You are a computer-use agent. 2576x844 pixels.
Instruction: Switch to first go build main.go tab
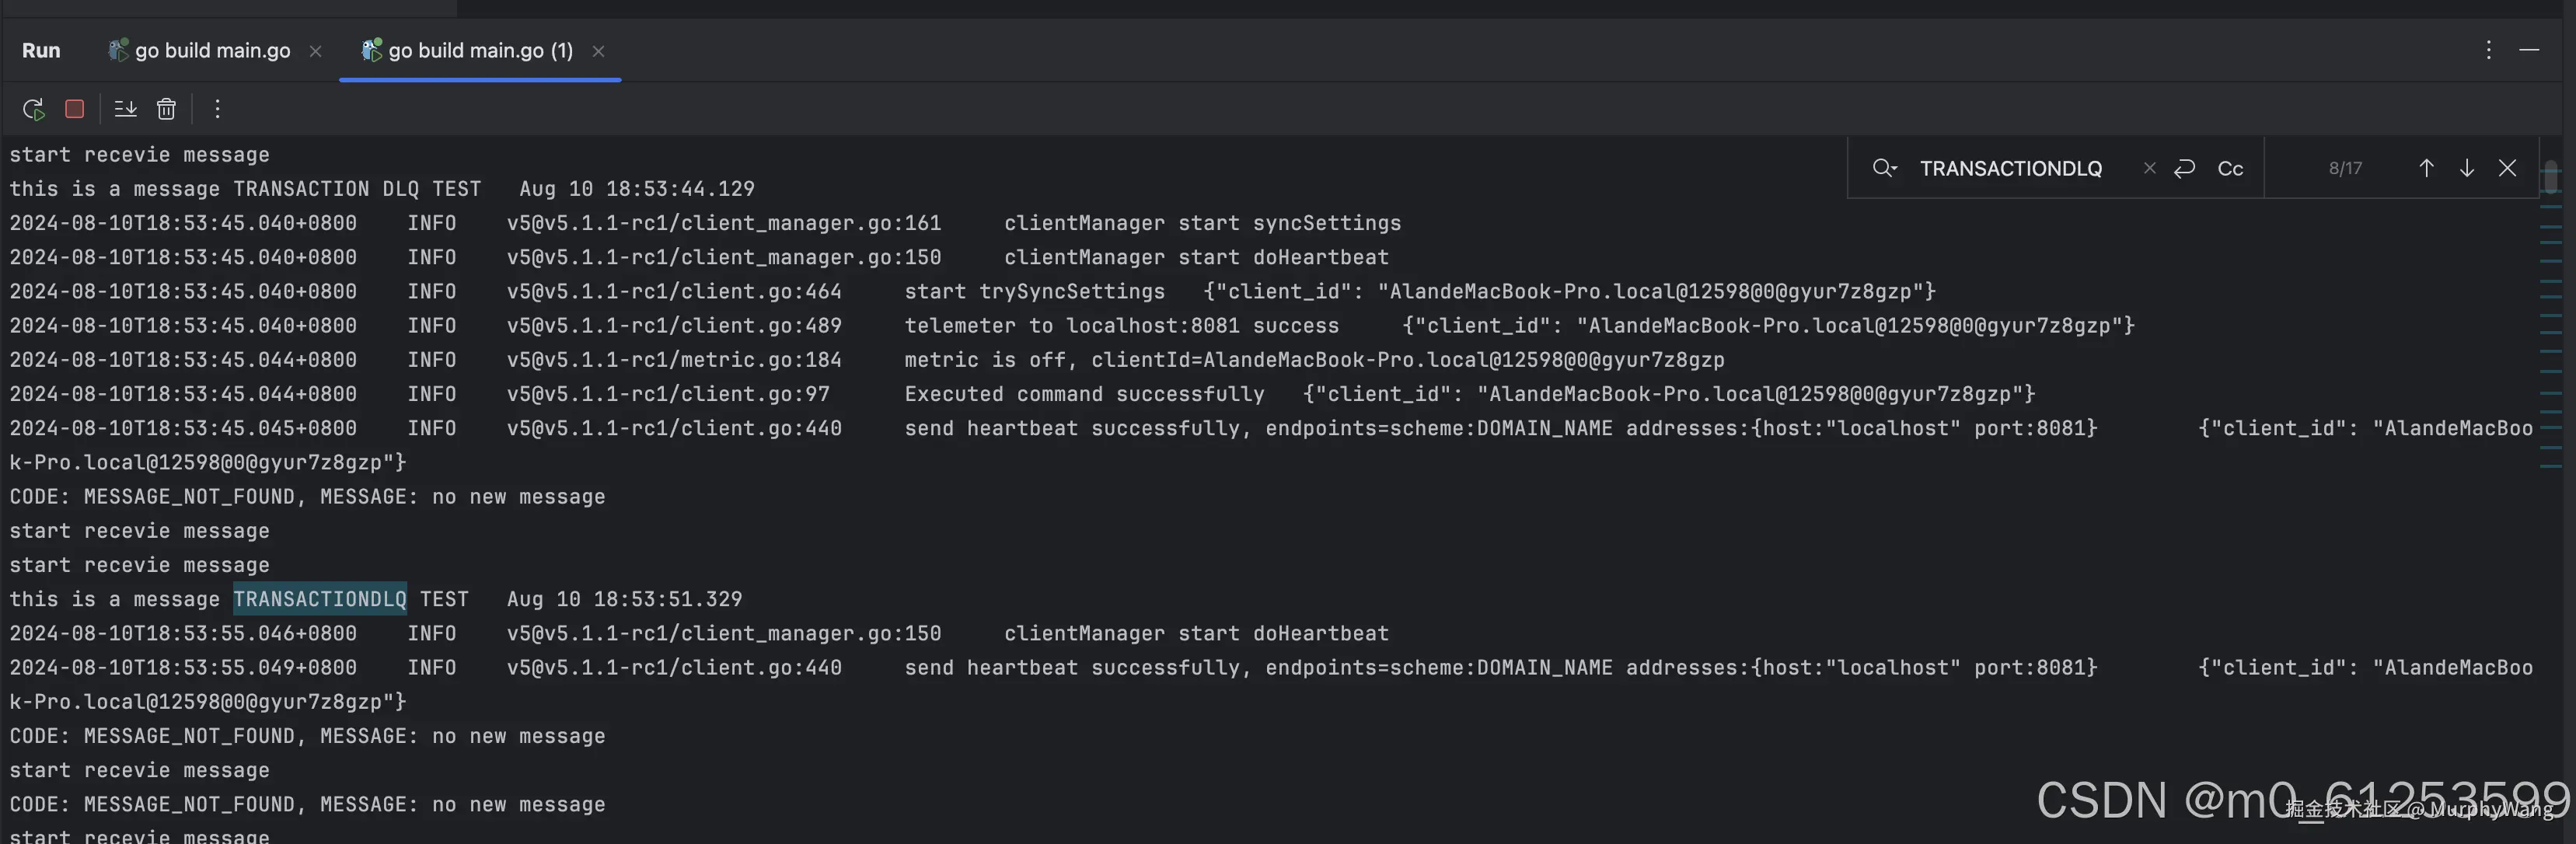tap(212, 51)
